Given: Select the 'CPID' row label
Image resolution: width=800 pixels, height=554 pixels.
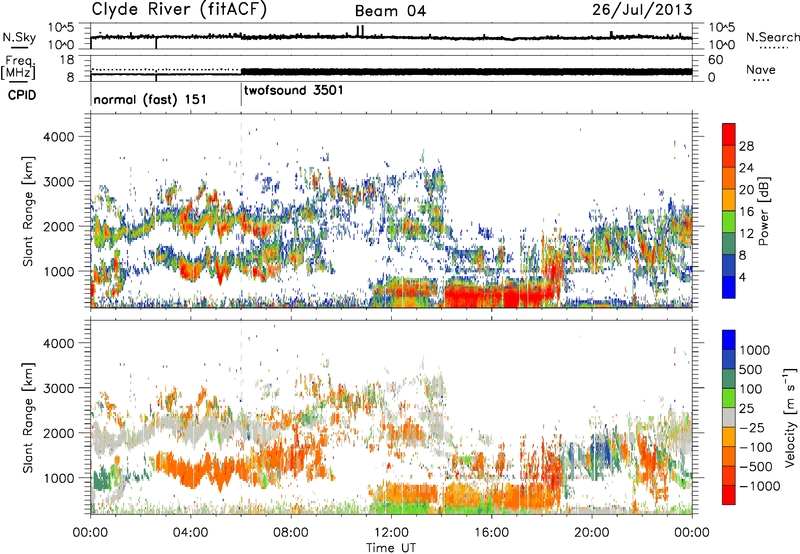Looking at the screenshot, I should pos(21,95).
